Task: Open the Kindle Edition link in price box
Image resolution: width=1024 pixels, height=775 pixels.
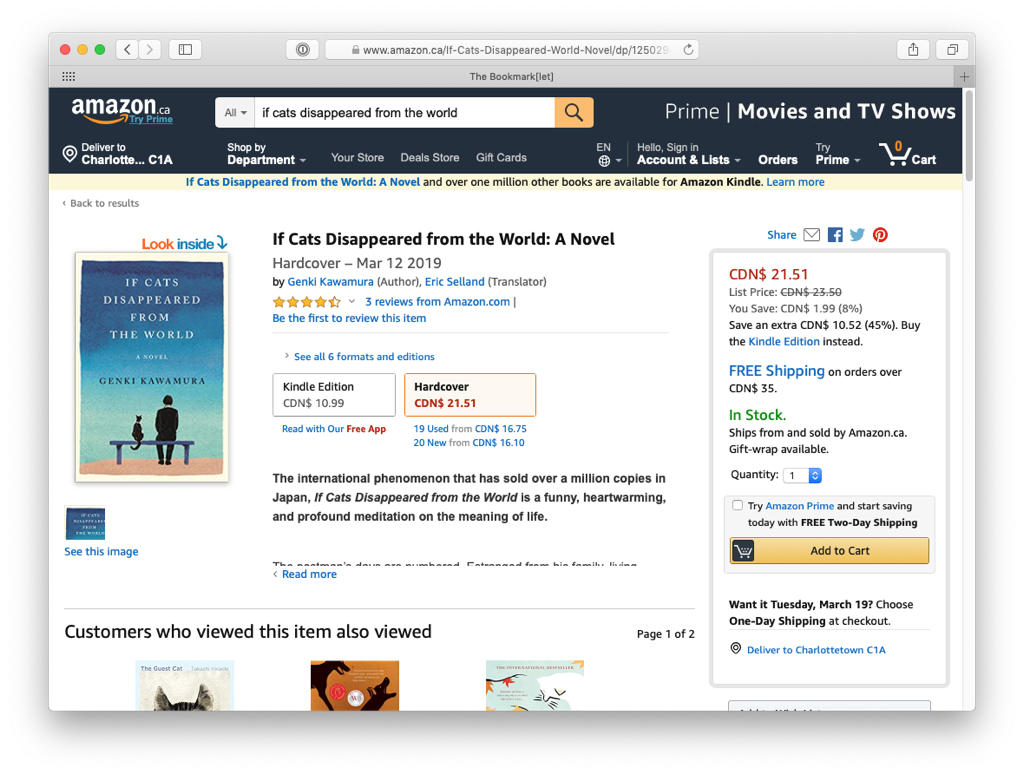Action: pos(784,341)
